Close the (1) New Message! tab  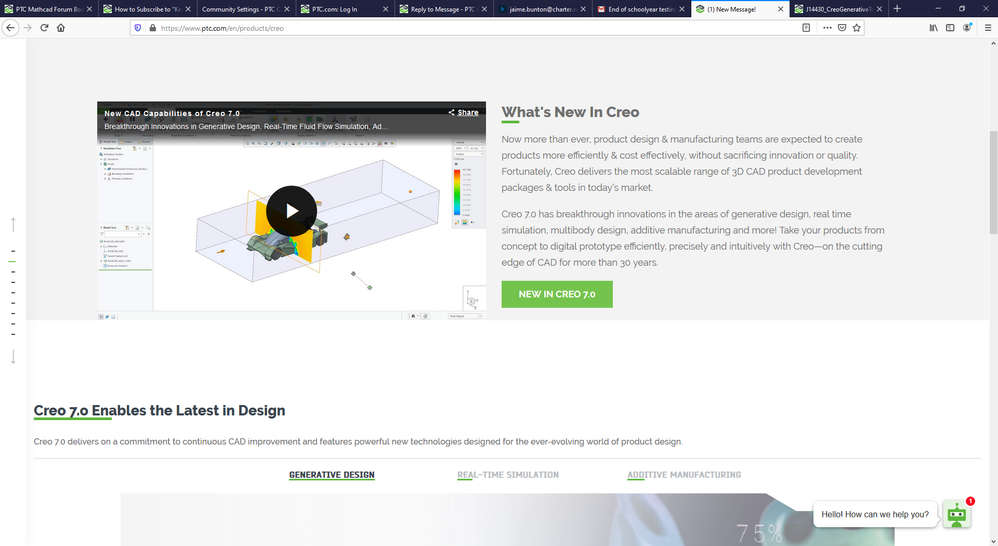click(780, 9)
